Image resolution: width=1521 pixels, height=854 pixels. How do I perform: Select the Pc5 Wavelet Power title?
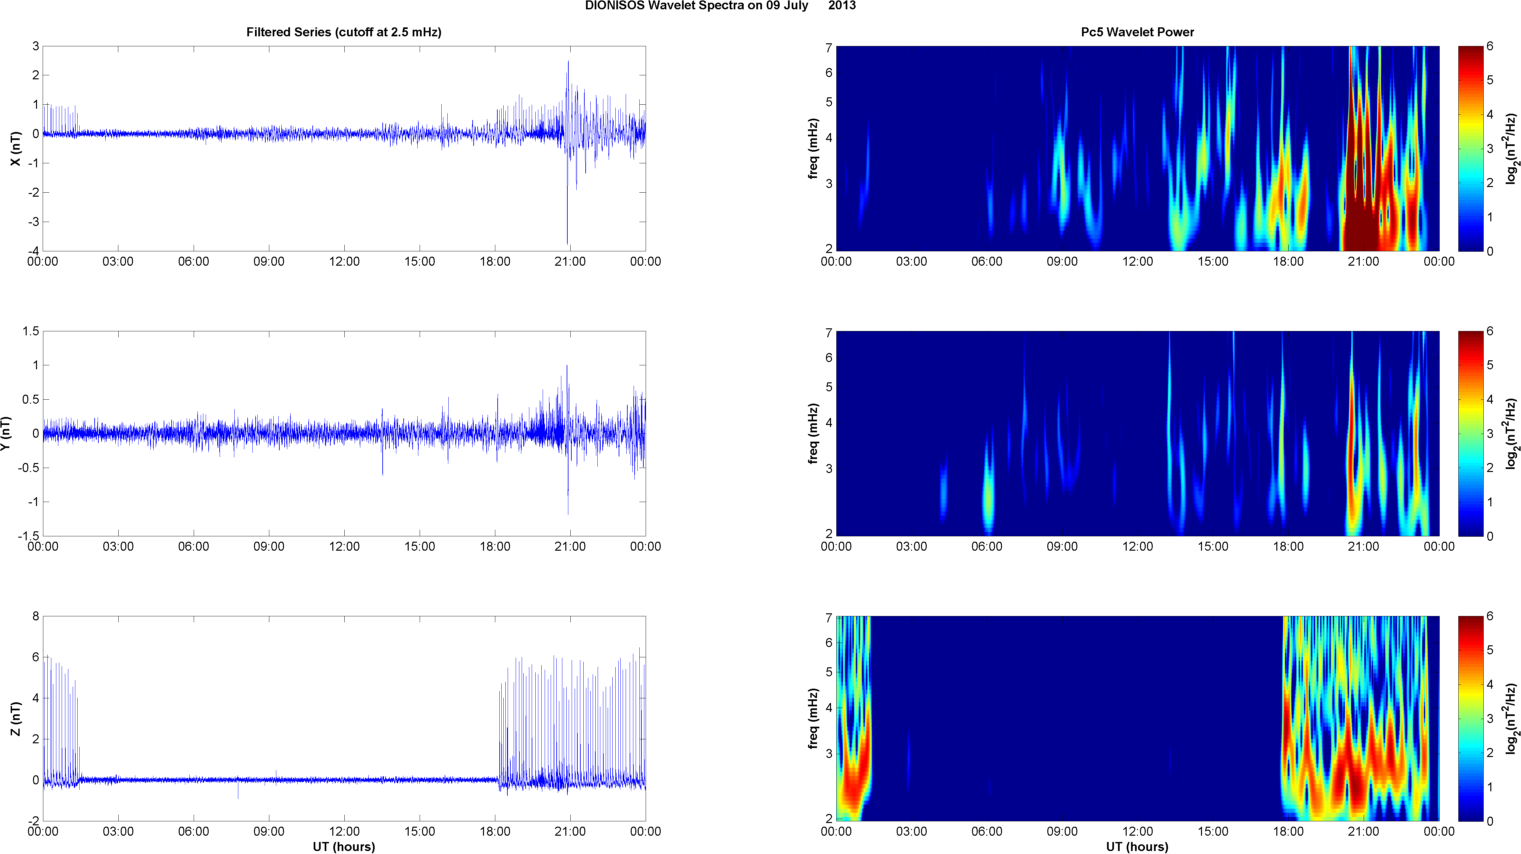pyautogui.click(x=1137, y=32)
